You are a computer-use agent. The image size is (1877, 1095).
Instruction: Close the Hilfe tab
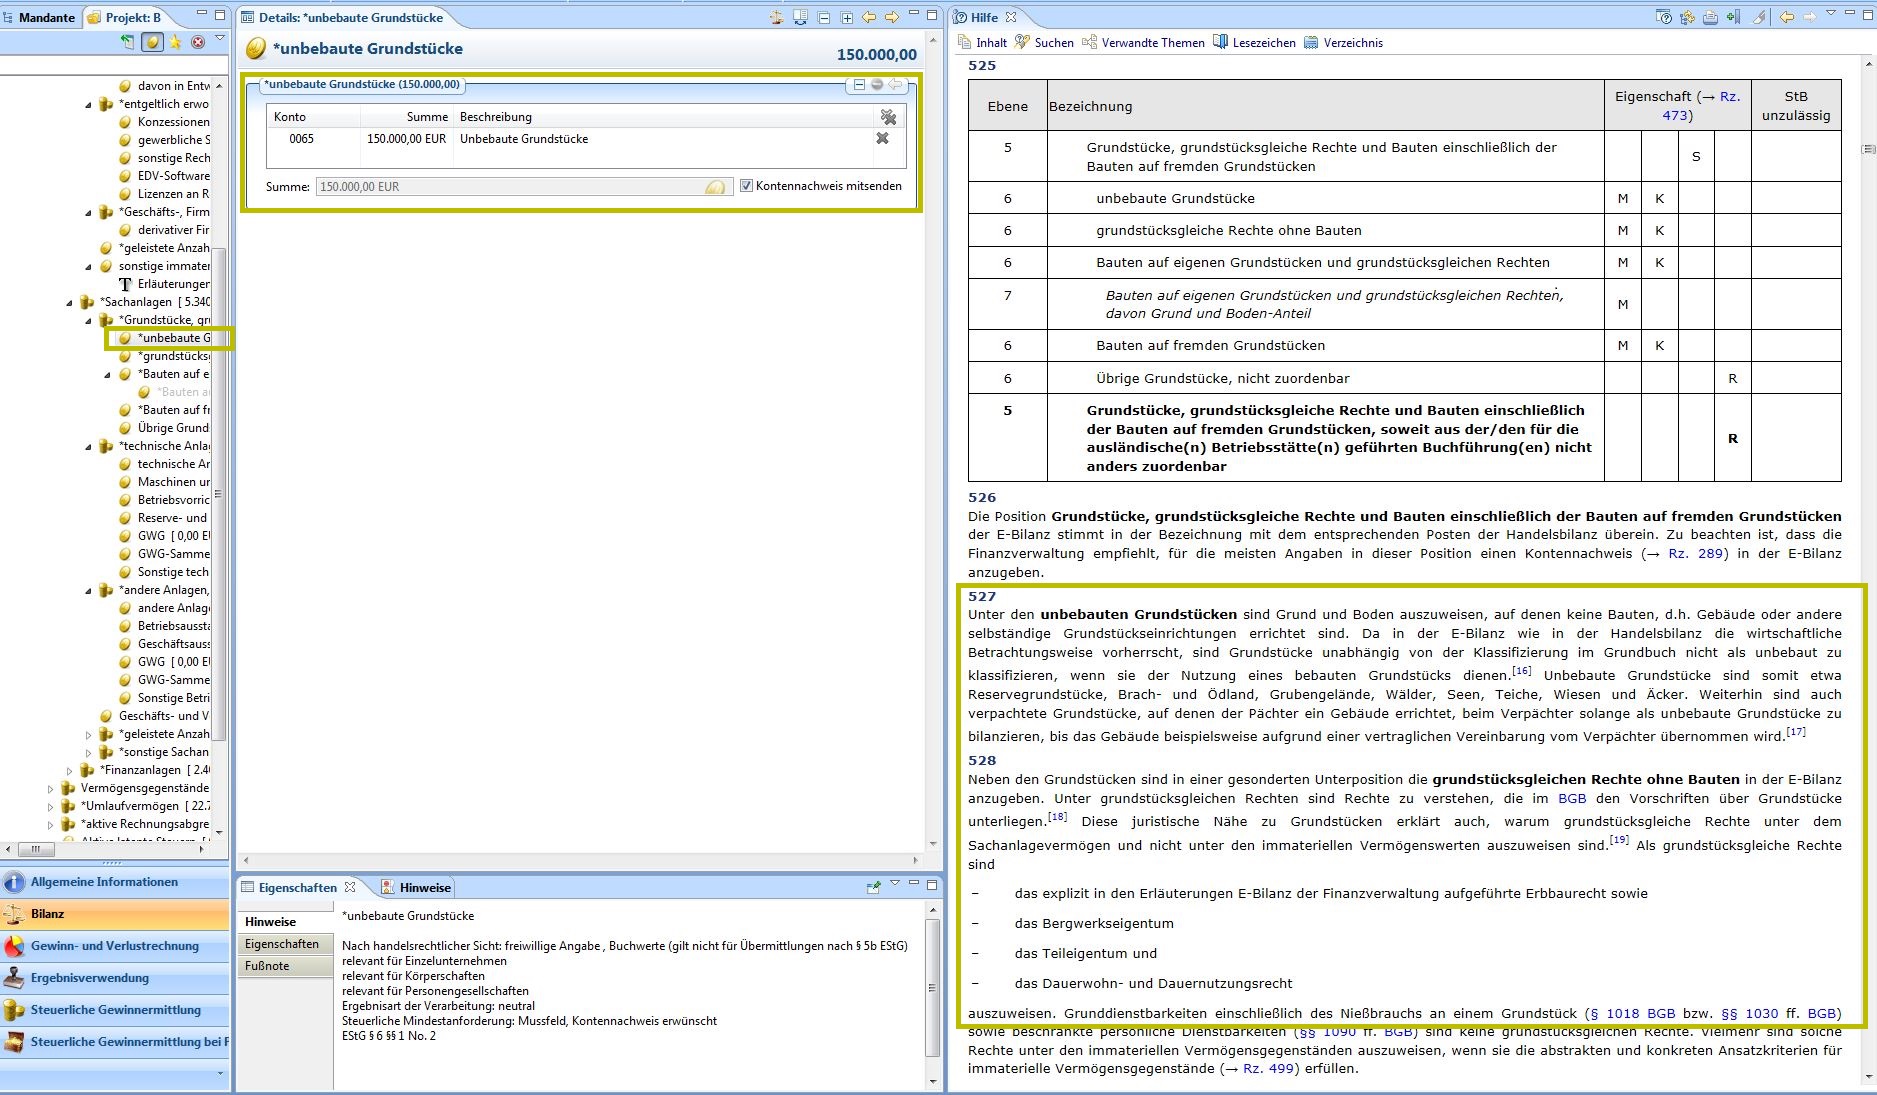1011,17
